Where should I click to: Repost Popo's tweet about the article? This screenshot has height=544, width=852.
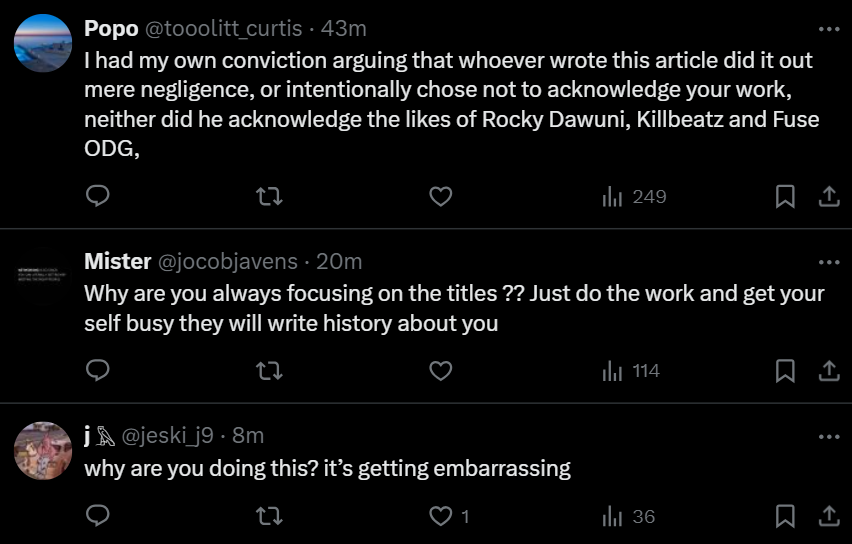click(270, 197)
